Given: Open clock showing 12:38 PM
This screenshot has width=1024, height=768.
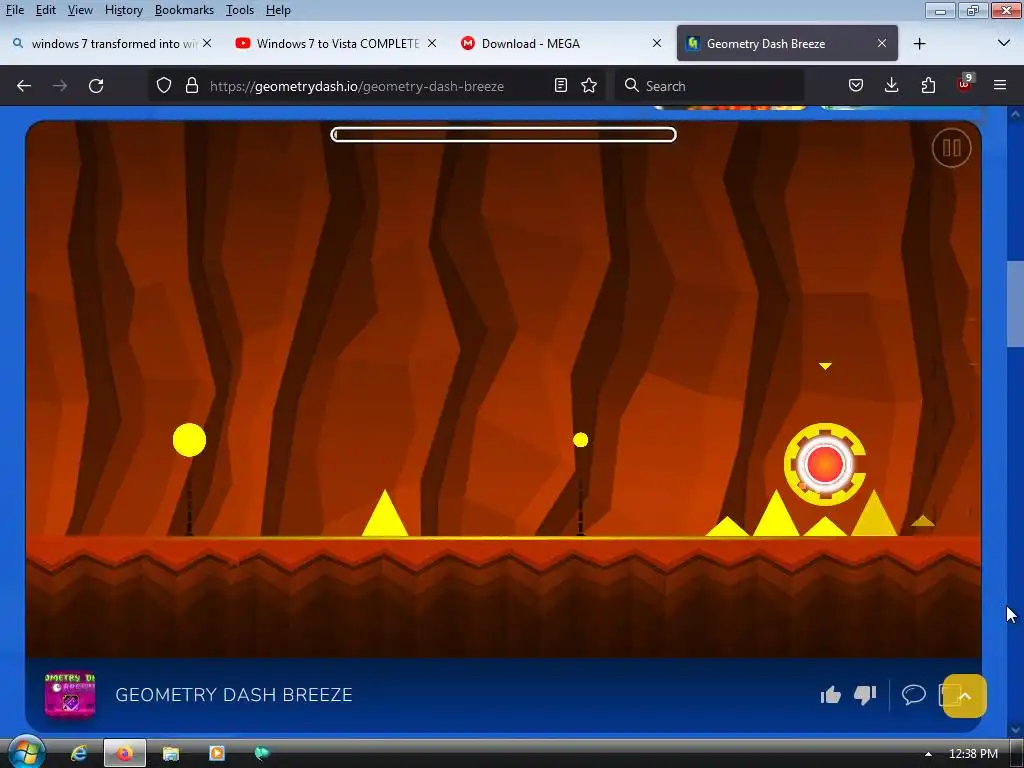Looking at the screenshot, I should tap(973, 754).
